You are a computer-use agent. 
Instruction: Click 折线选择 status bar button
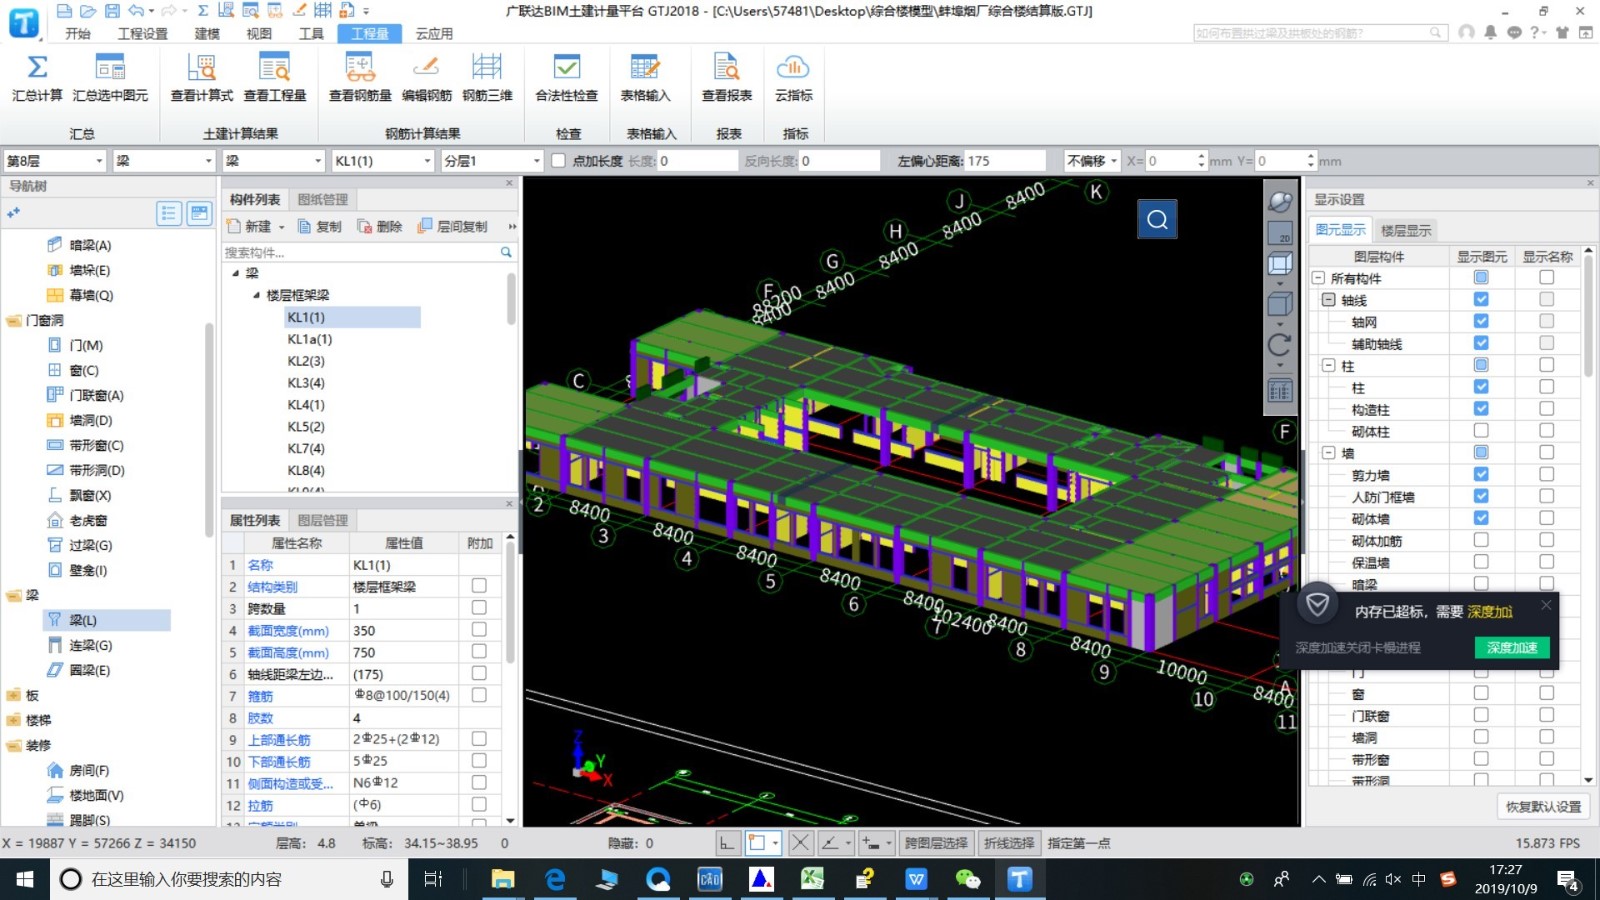(1009, 843)
